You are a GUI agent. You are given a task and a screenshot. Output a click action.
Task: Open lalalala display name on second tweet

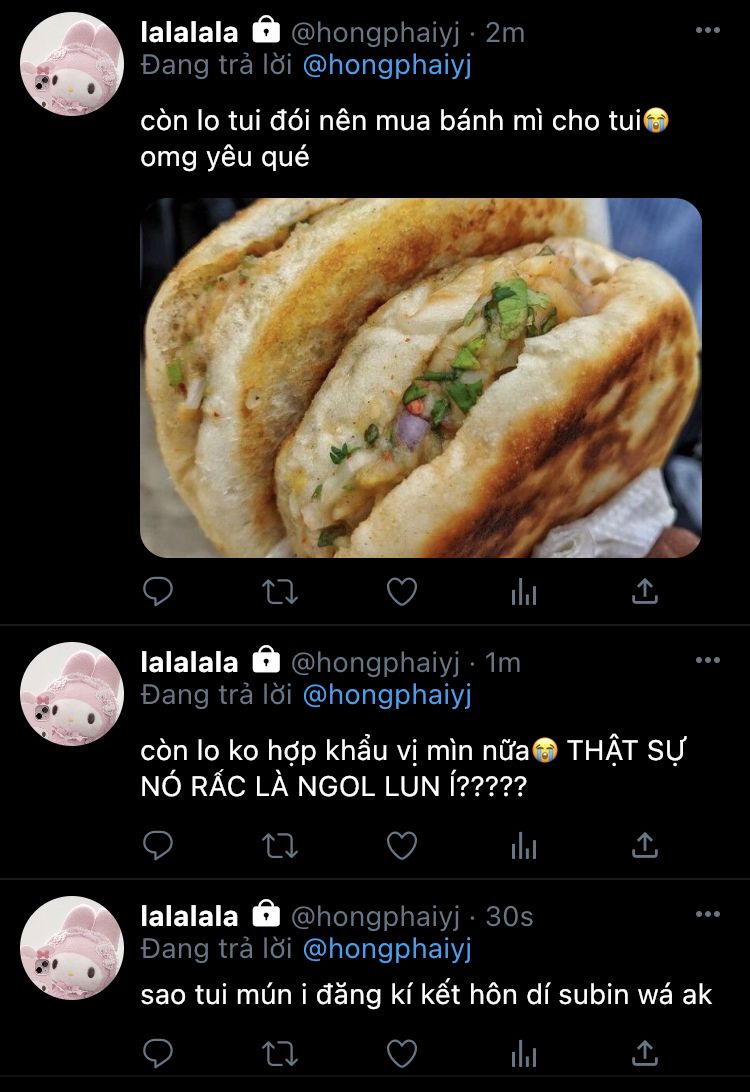pos(189,662)
